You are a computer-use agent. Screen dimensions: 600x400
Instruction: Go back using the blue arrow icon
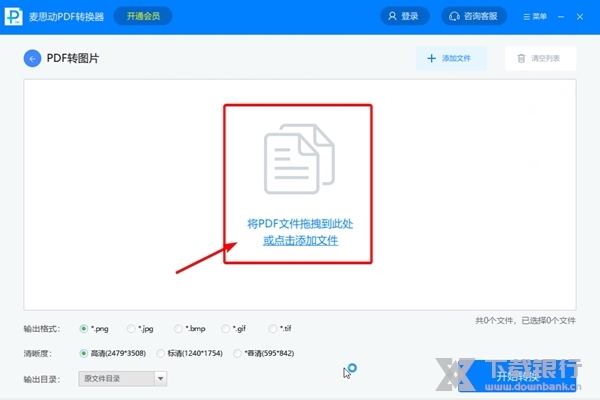point(32,59)
